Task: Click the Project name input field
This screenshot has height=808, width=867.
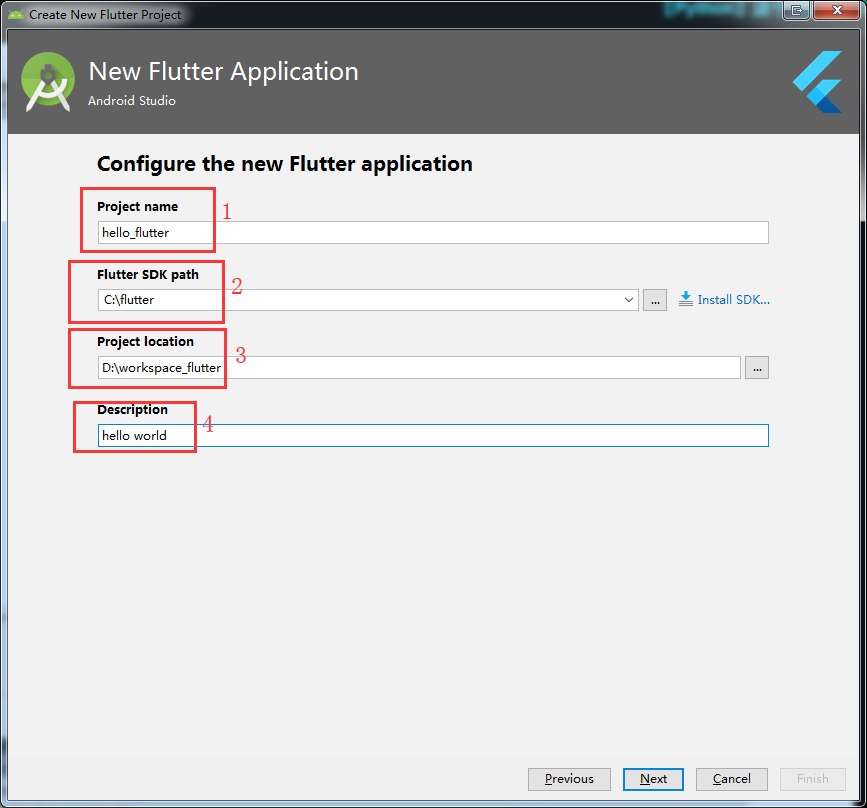Action: click(x=433, y=232)
